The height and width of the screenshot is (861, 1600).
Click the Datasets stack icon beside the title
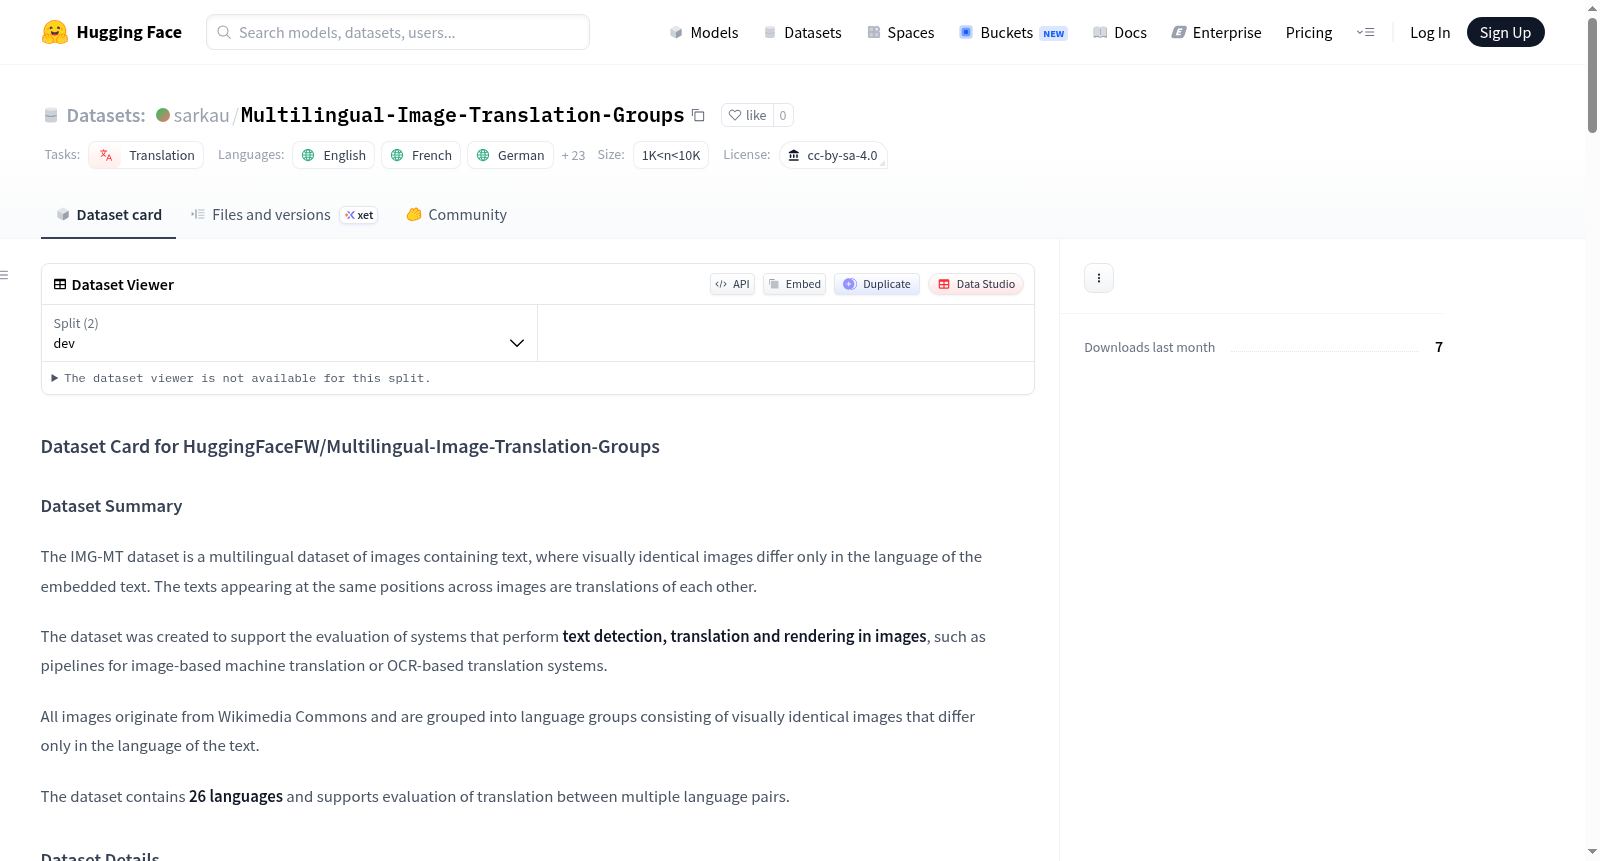click(51, 116)
